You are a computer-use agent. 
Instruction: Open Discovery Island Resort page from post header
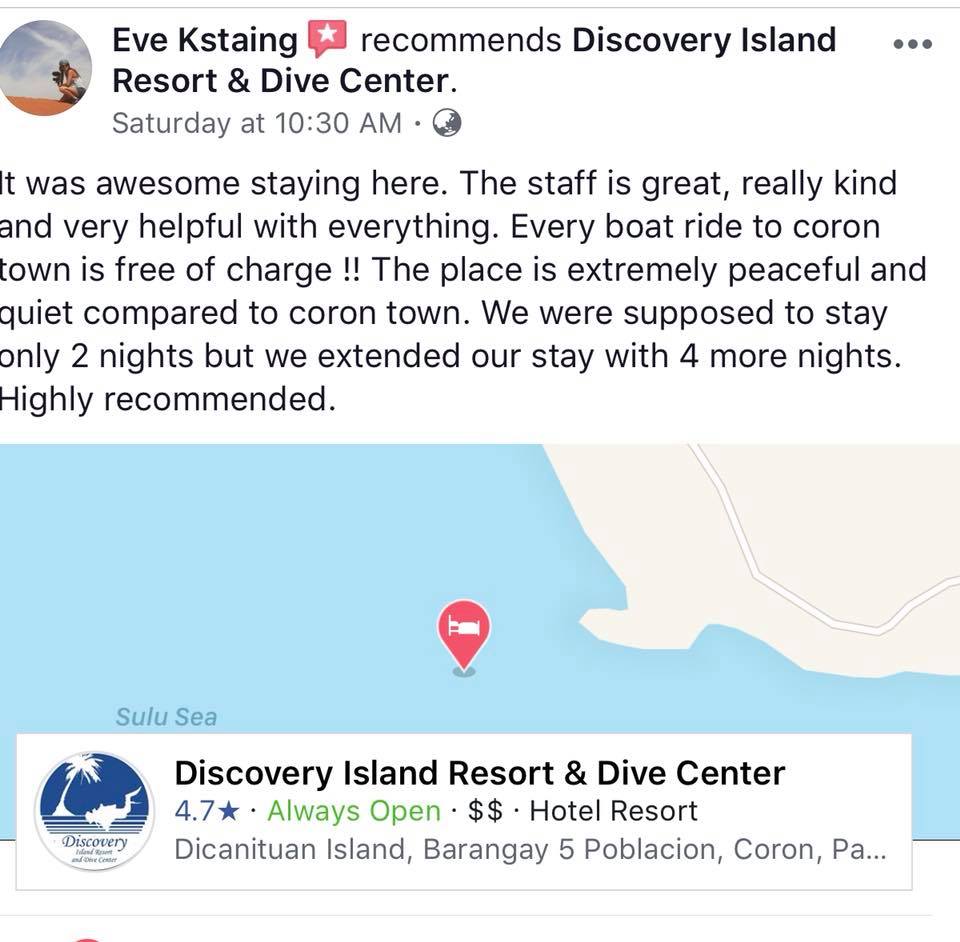click(474, 60)
